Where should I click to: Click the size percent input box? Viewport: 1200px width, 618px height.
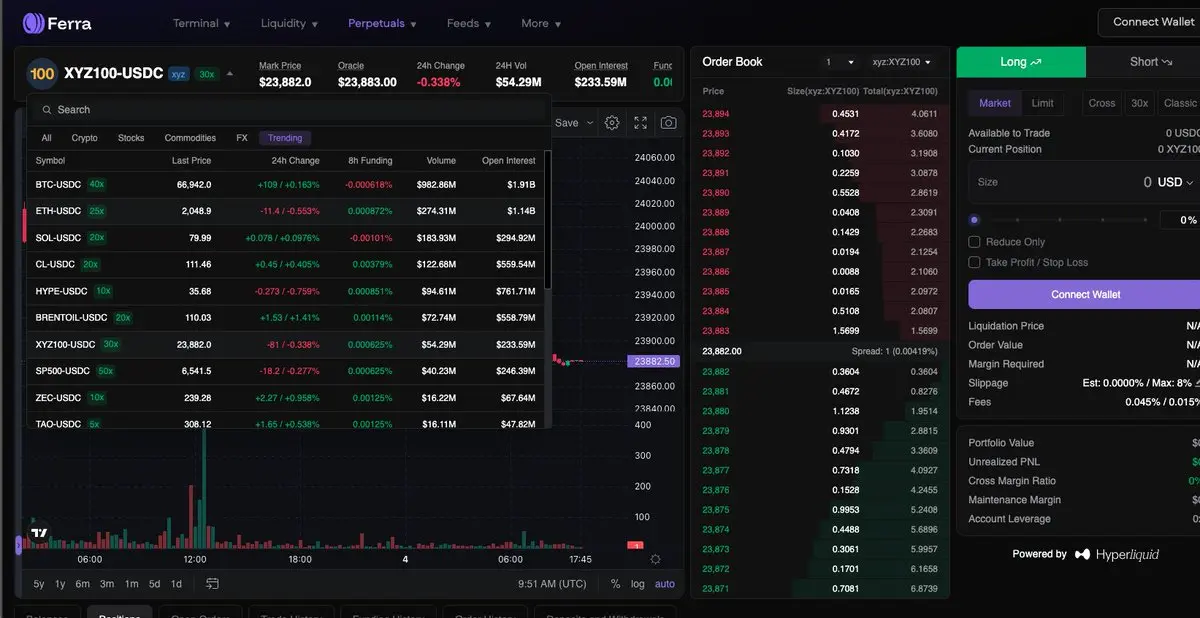click(x=1180, y=220)
